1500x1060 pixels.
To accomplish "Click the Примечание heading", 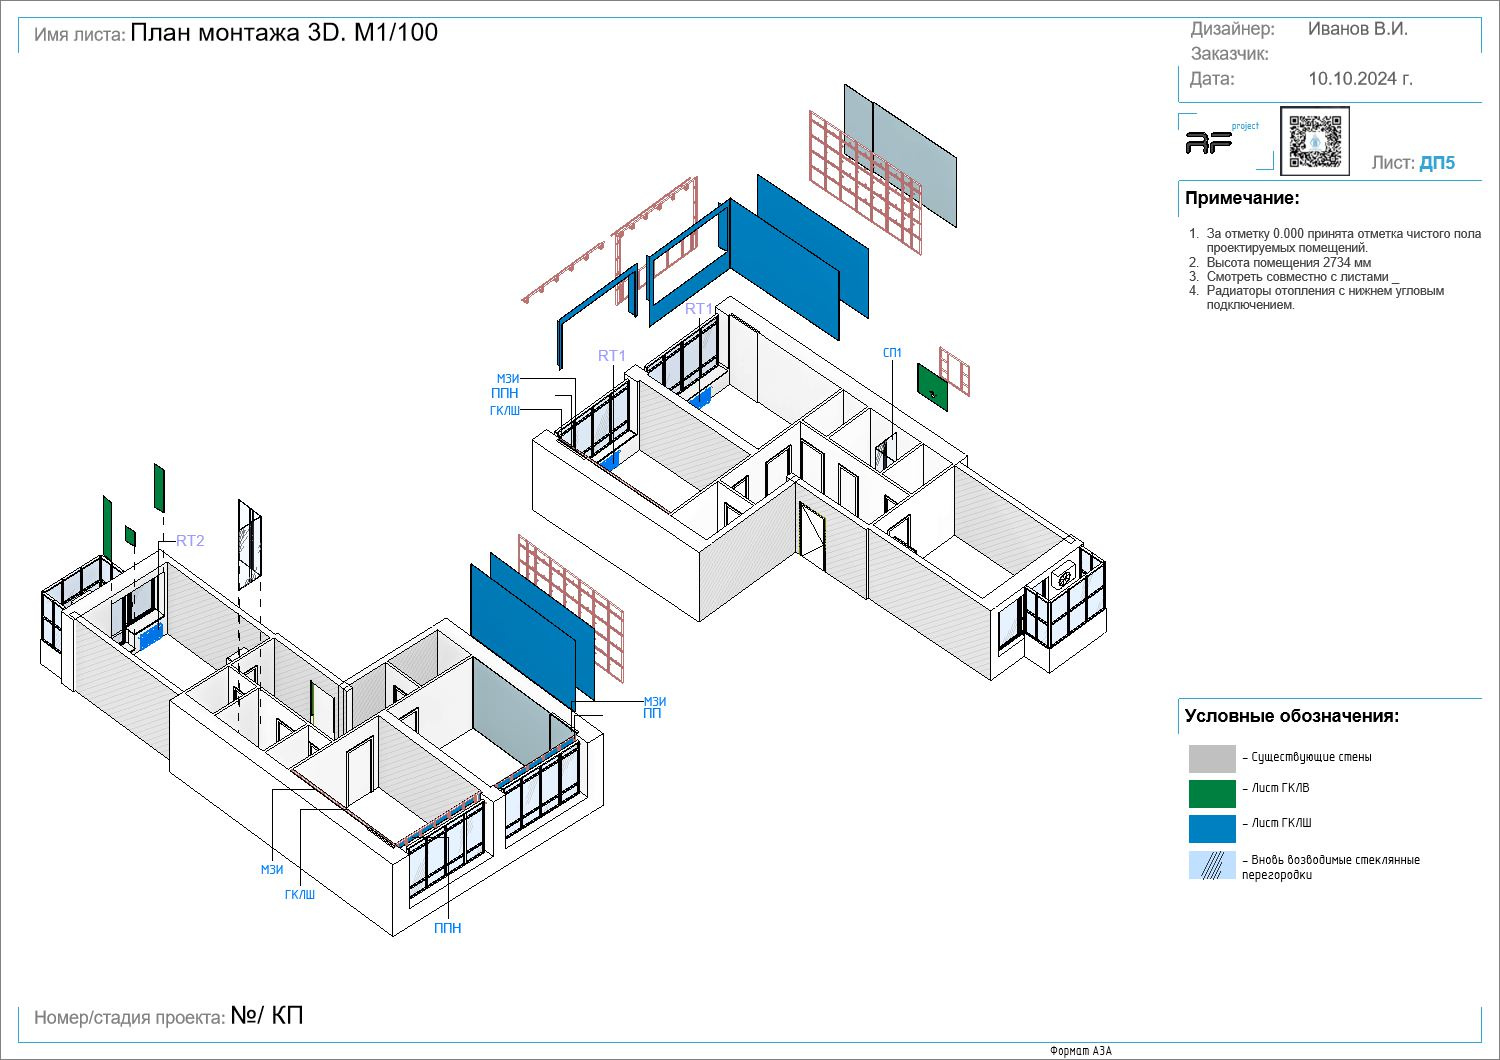I will coord(1242,198).
